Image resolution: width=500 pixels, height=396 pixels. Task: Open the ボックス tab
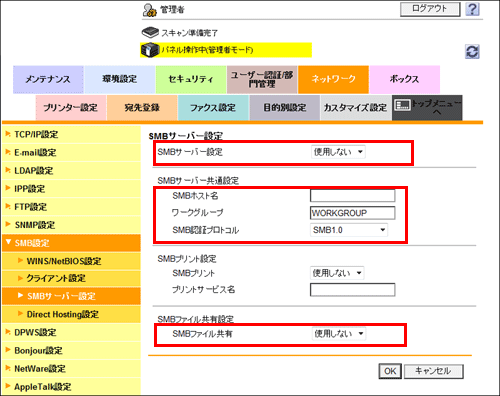pyautogui.click(x=405, y=79)
